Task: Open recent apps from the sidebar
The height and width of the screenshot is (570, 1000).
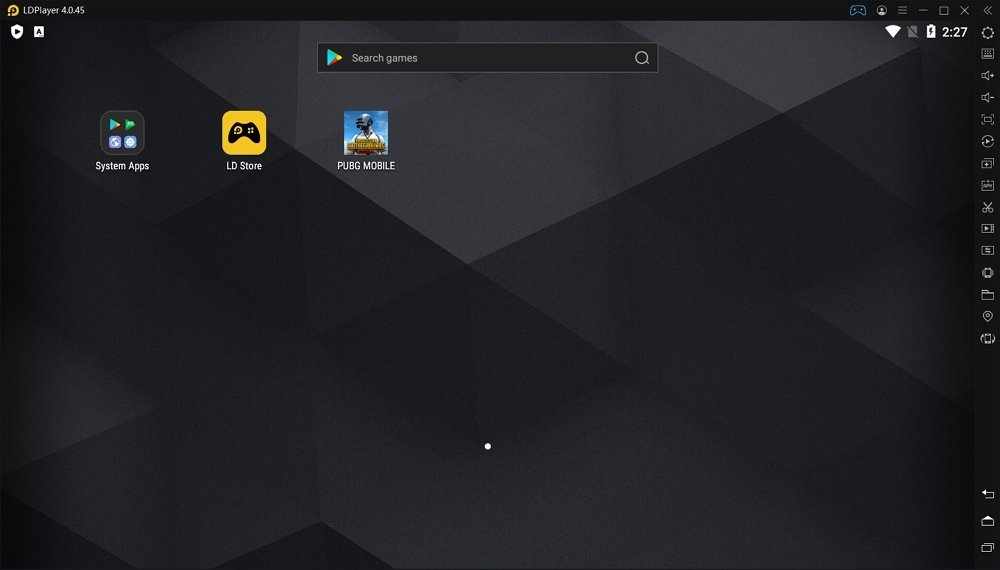Action: (987, 548)
